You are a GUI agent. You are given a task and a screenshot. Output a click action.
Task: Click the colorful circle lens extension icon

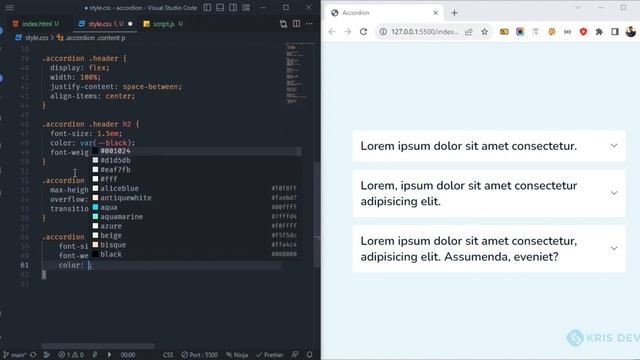click(x=520, y=32)
